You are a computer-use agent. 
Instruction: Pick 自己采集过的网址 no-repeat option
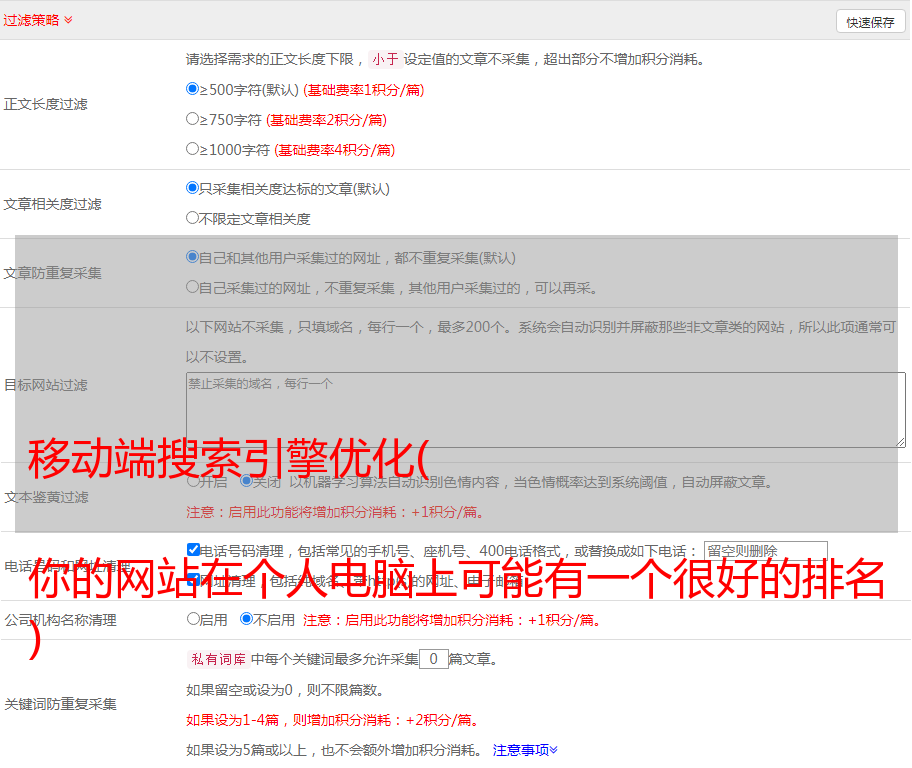(193, 287)
